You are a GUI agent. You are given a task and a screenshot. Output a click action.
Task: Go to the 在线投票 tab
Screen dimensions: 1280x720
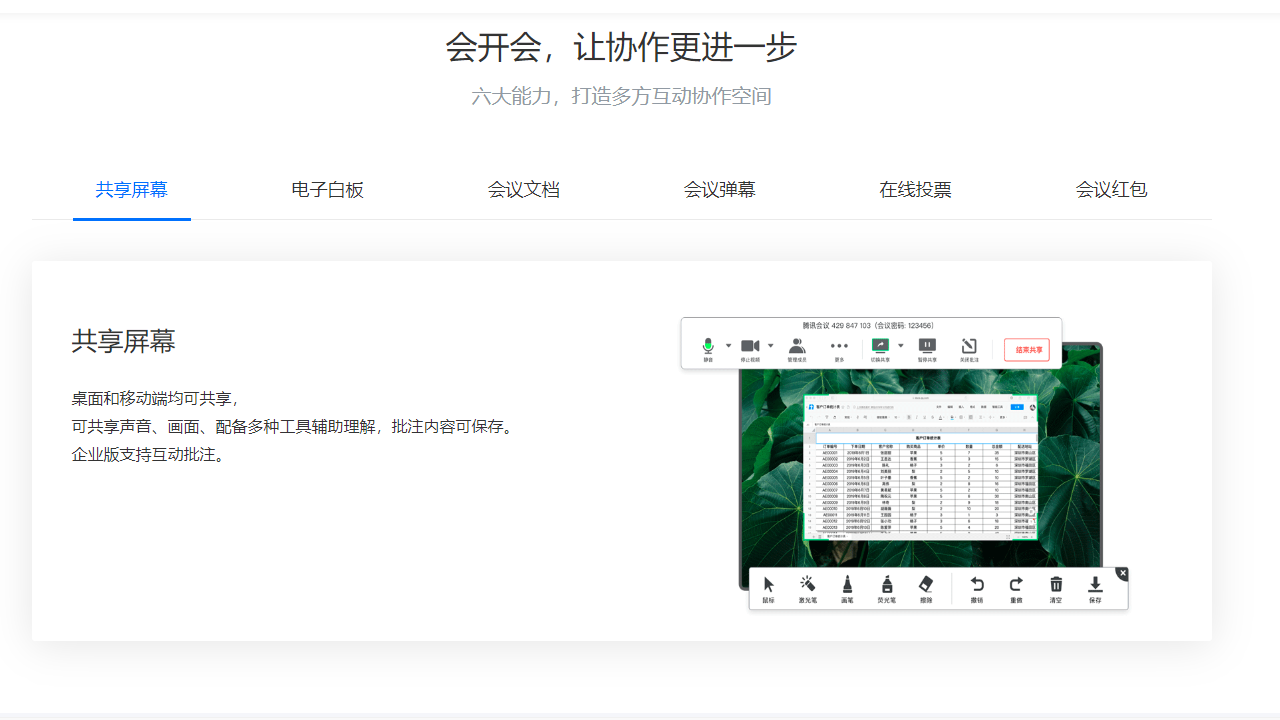(x=915, y=190)
